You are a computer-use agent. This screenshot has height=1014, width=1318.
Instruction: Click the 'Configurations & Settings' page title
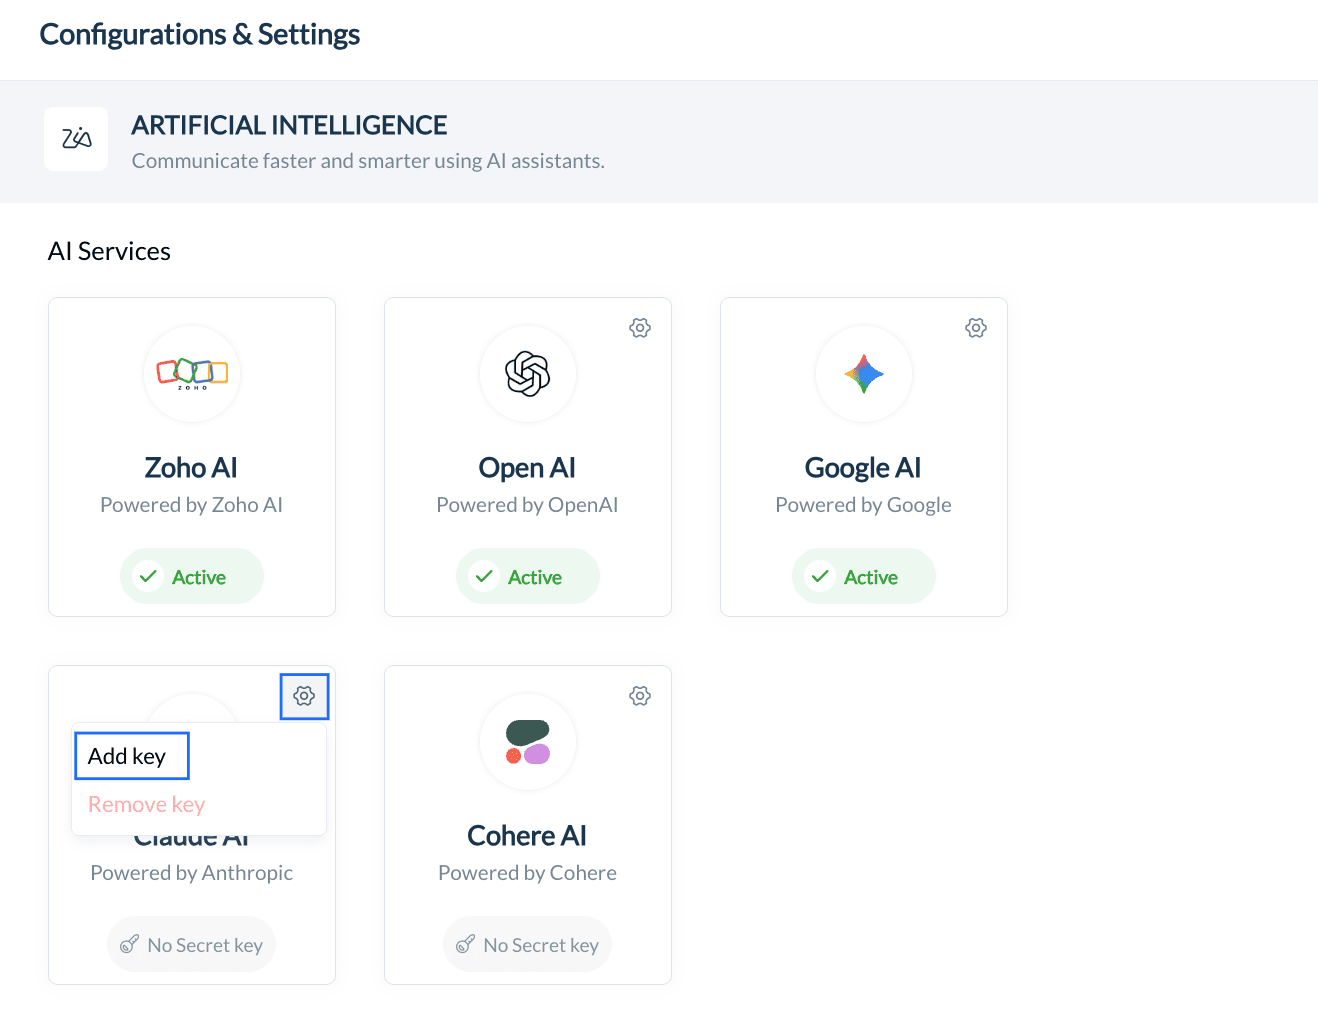coord(200,34)
